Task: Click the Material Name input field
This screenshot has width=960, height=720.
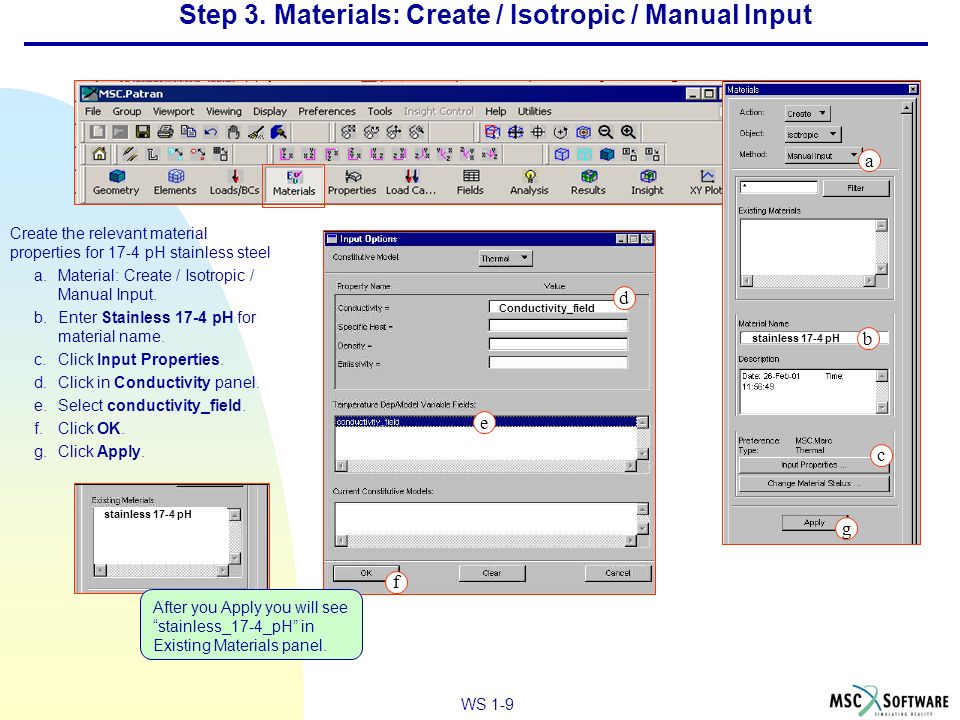Action: tap(814, 338)
